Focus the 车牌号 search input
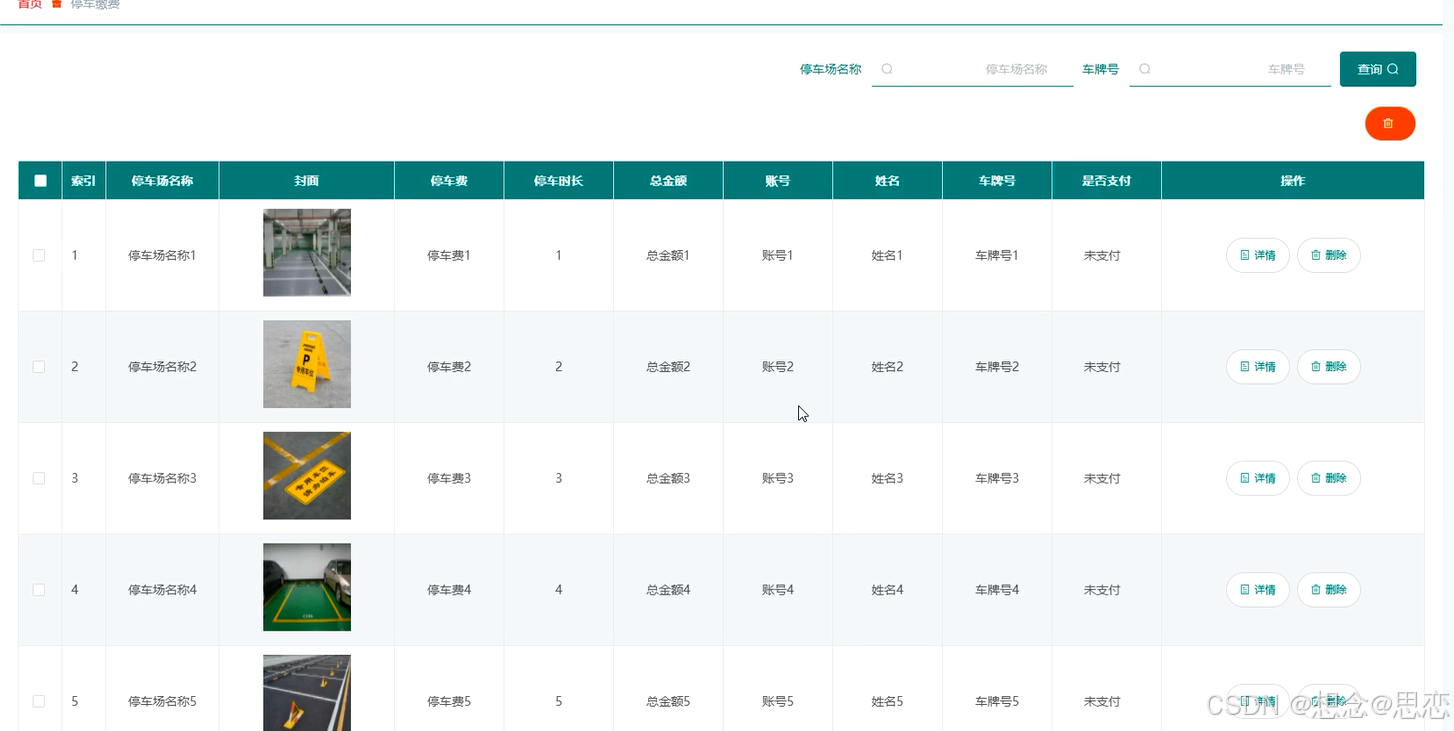The height and width of the screenshot is (731, 1454). coord(1230,69)
